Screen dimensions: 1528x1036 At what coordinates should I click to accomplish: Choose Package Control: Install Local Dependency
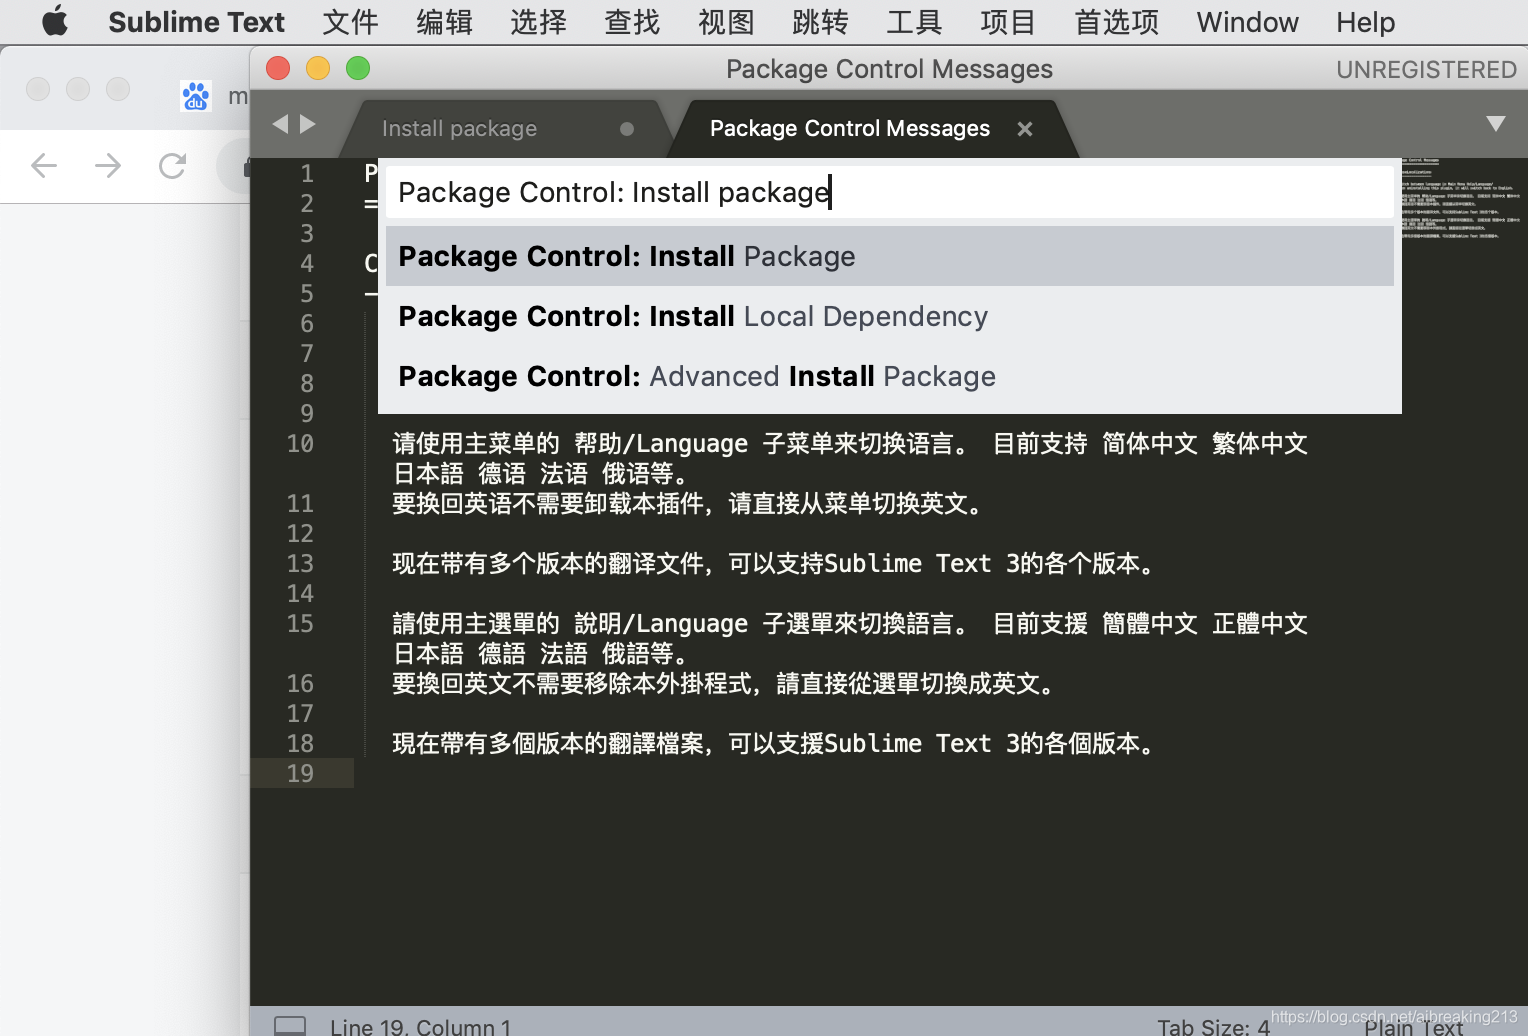691,316
